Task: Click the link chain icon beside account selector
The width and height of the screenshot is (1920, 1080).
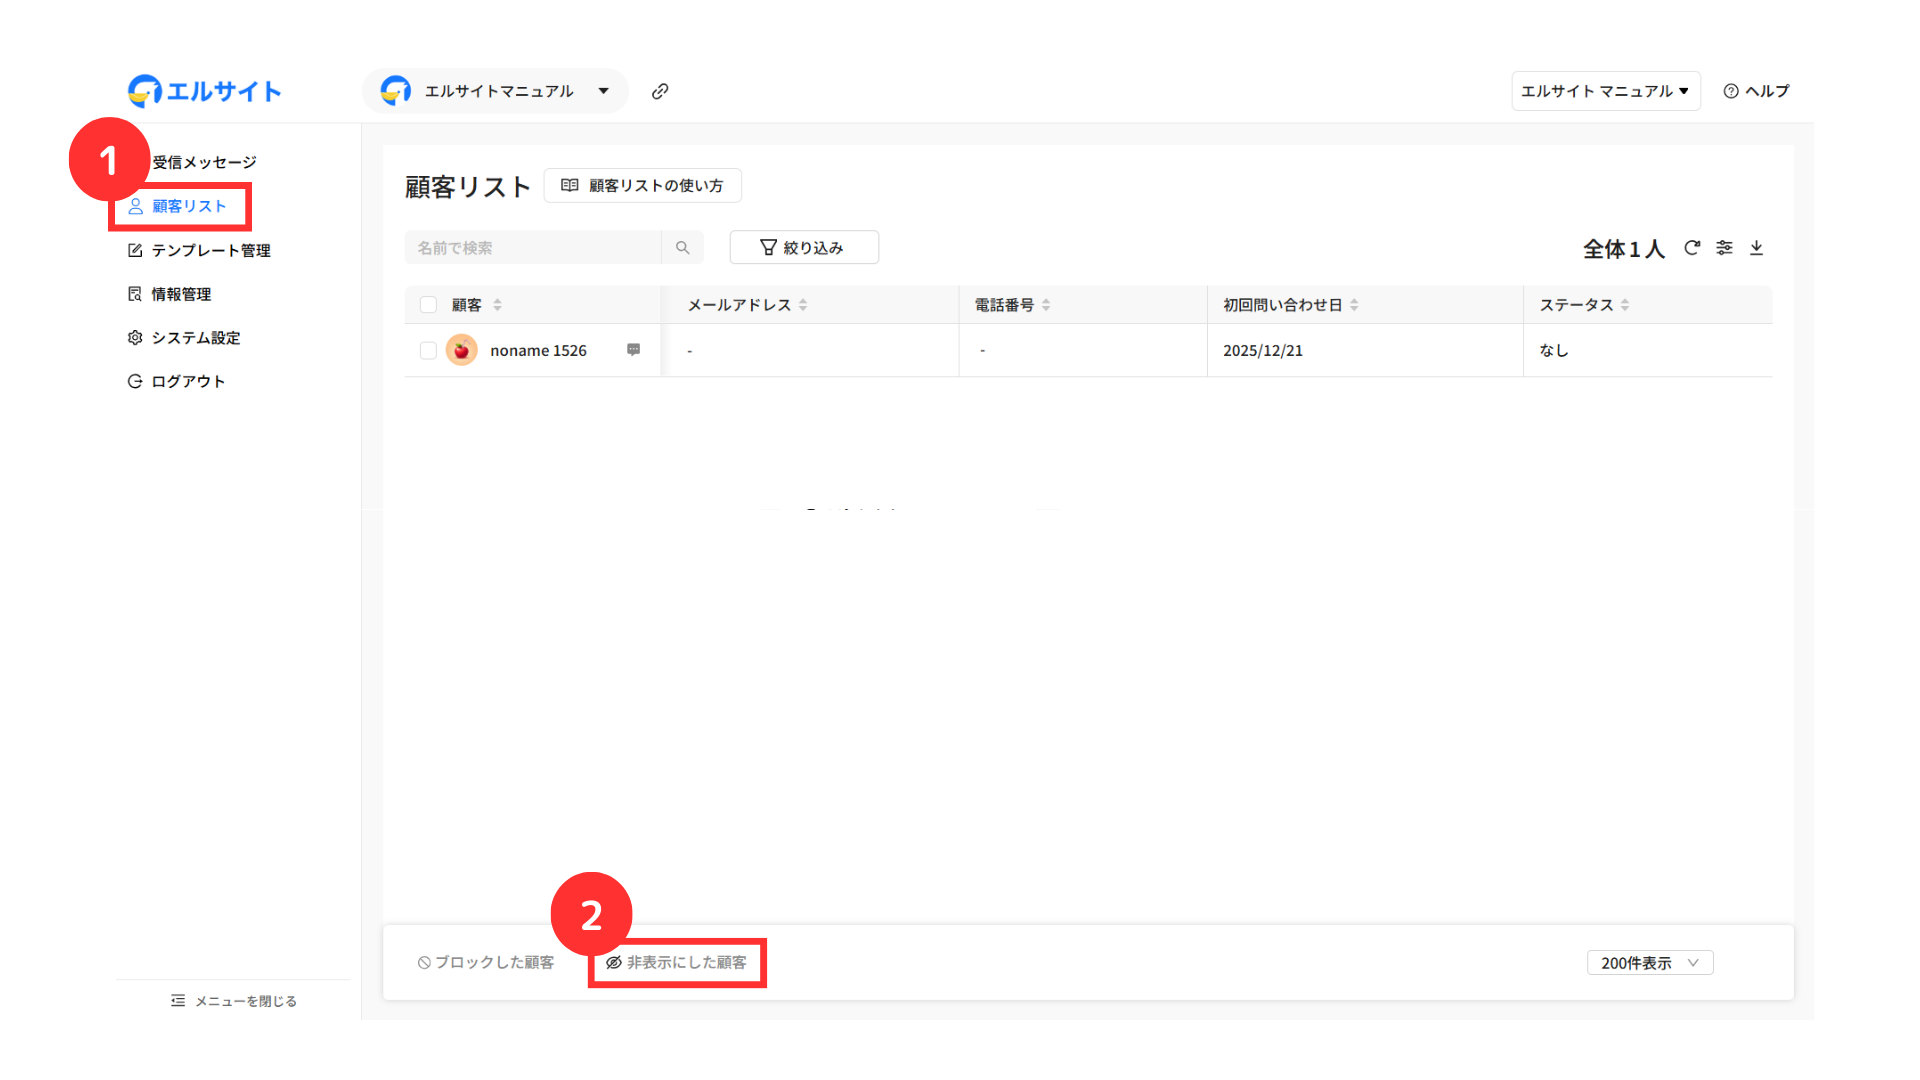Action: [660, 91]
